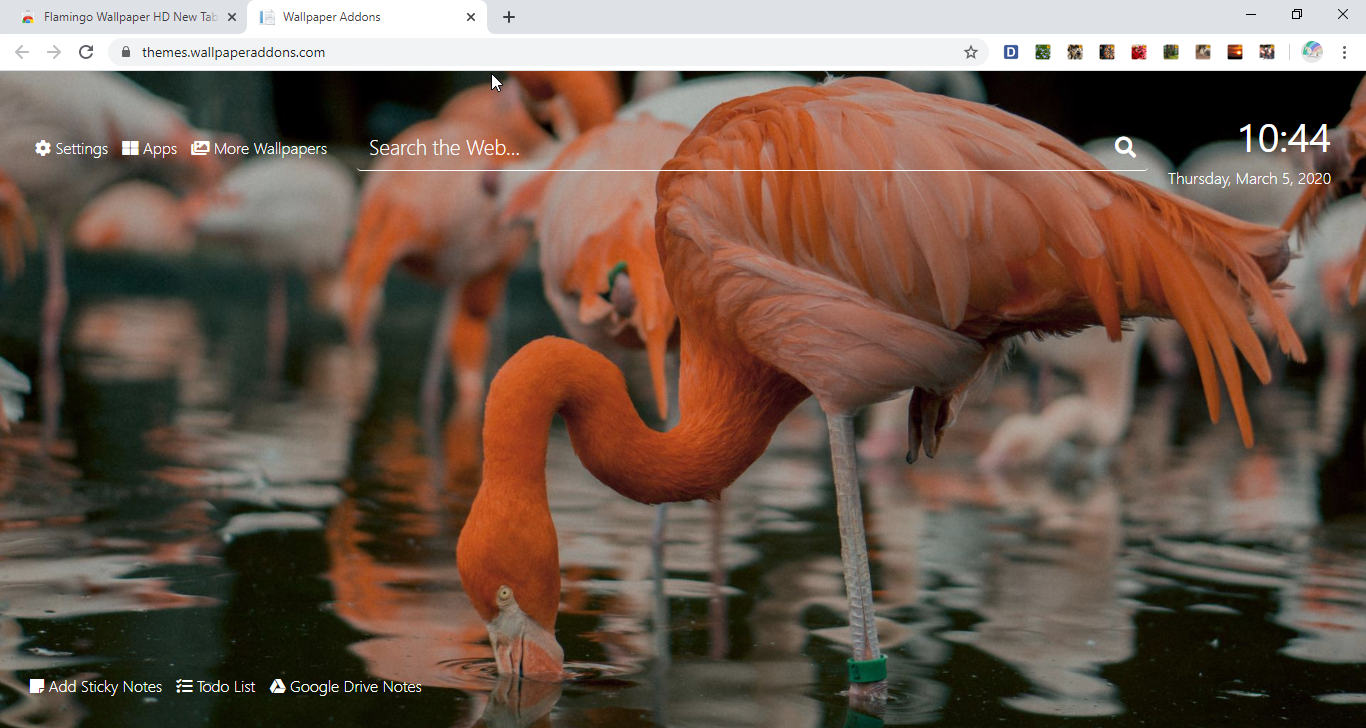Viewport: 1366px width, 728px height.
Task: Click the flamingo wallpaper extension icon
Action: pyautogui.click(x=1267, y=52)
